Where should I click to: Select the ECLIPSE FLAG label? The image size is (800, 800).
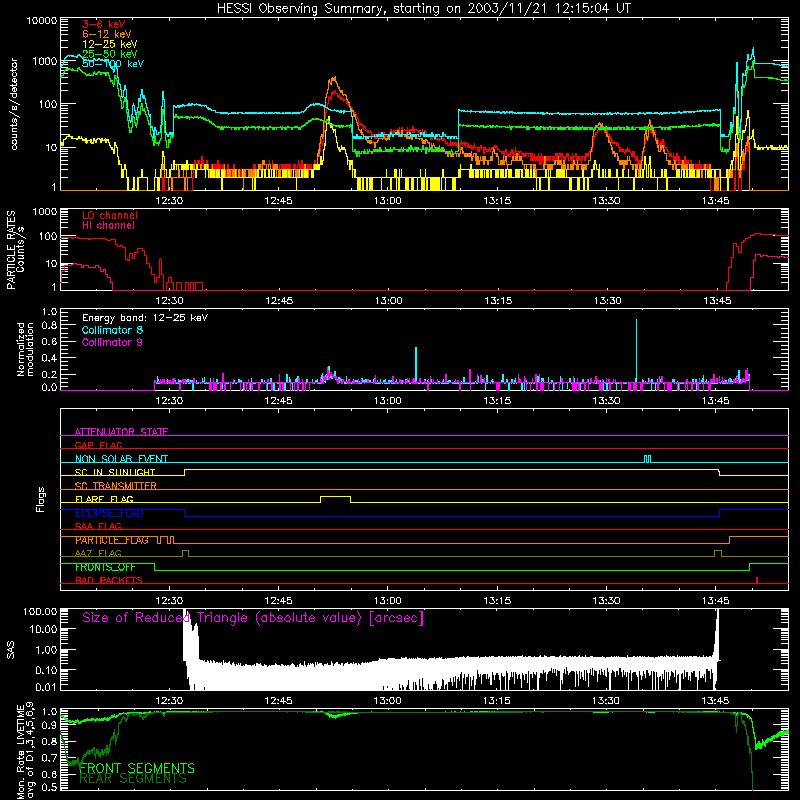tap(109, 513)
